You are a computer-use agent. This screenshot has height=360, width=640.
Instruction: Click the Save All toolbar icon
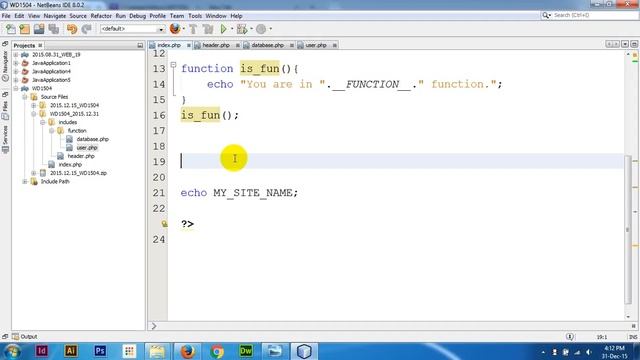coord(54,29)
